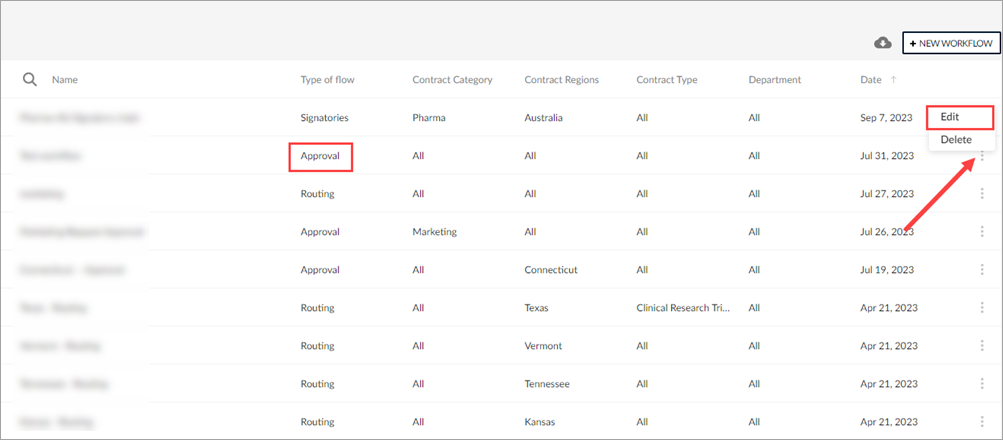
Task: Open the kebab menu for Marketing row
Action: coord(982,232)
